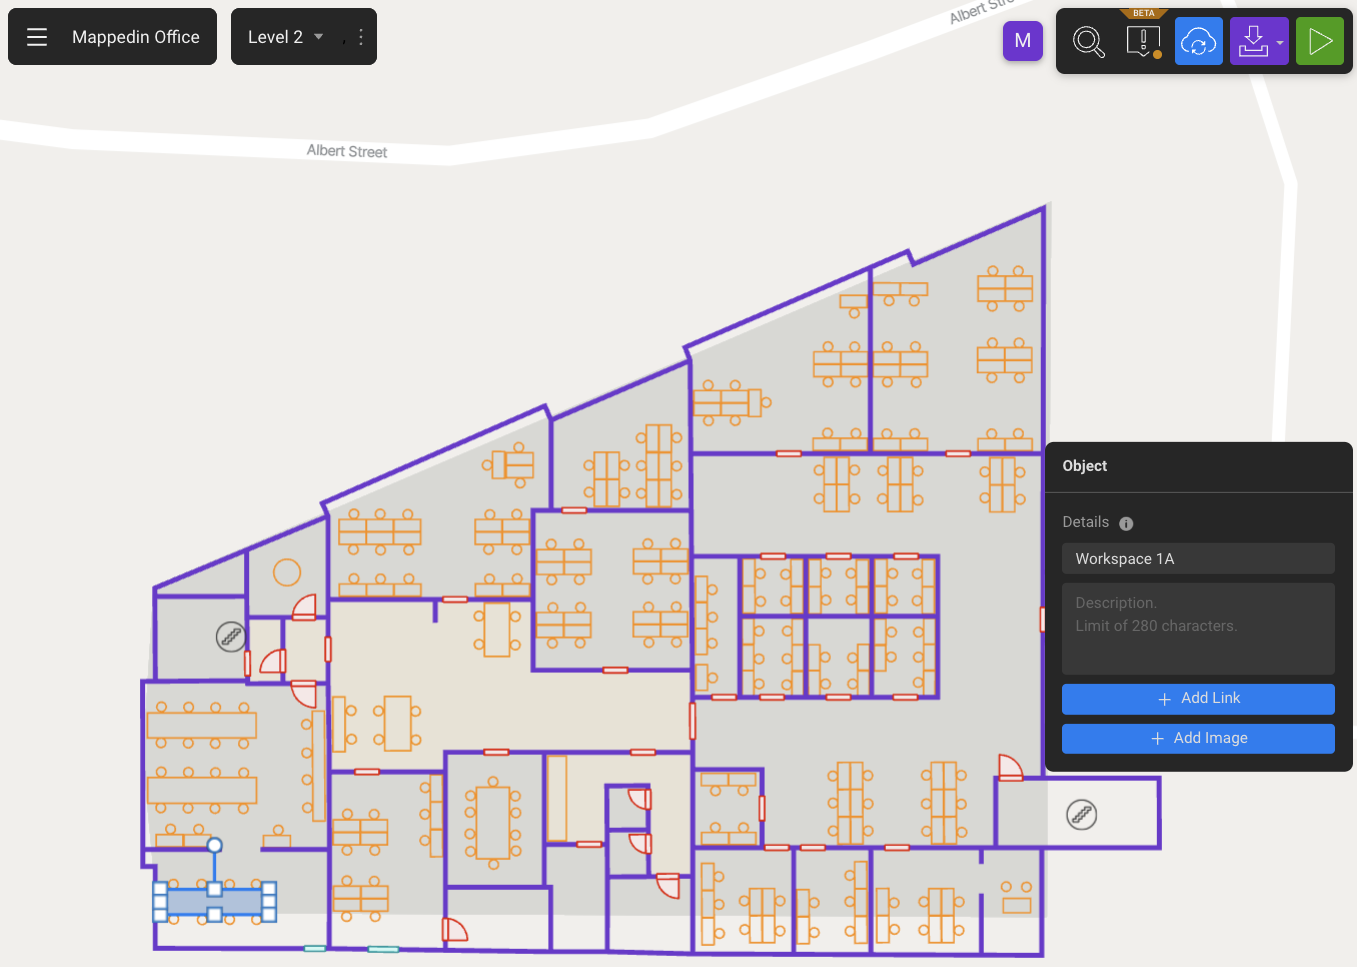The height and width of the screenshot is (967, 1357).
Task: Launch the green preview play button
Action: tap(1320, 41)
